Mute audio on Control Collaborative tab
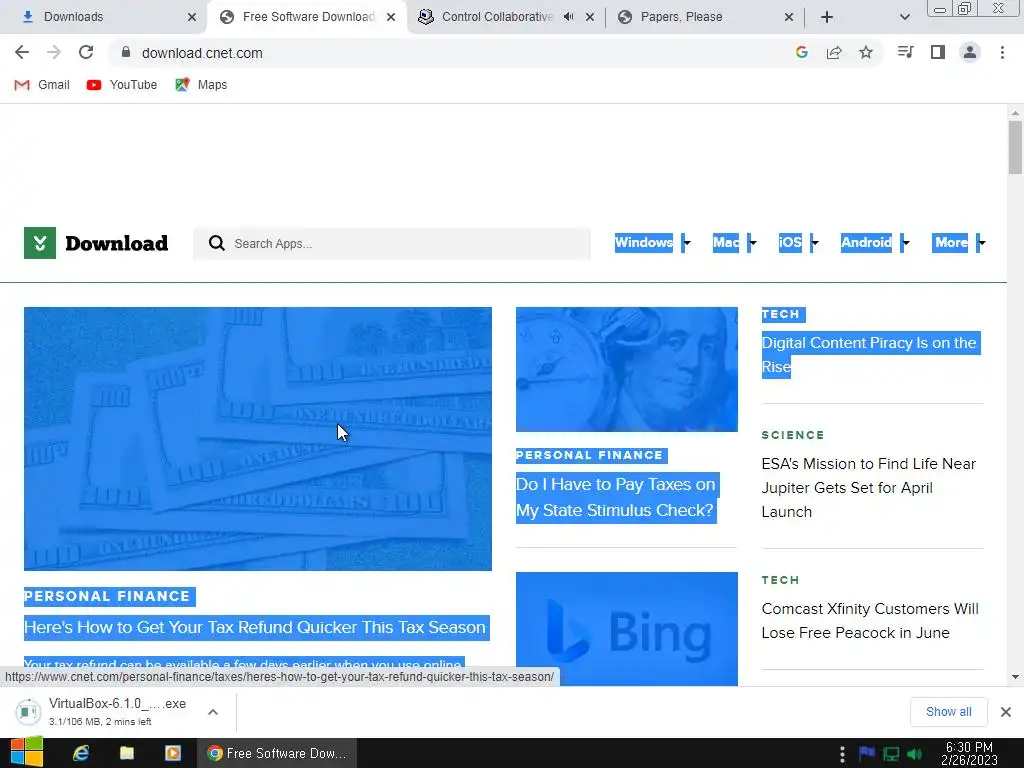Image resolution: width=1024 pixels, height=768 pixels. point(568,17)
